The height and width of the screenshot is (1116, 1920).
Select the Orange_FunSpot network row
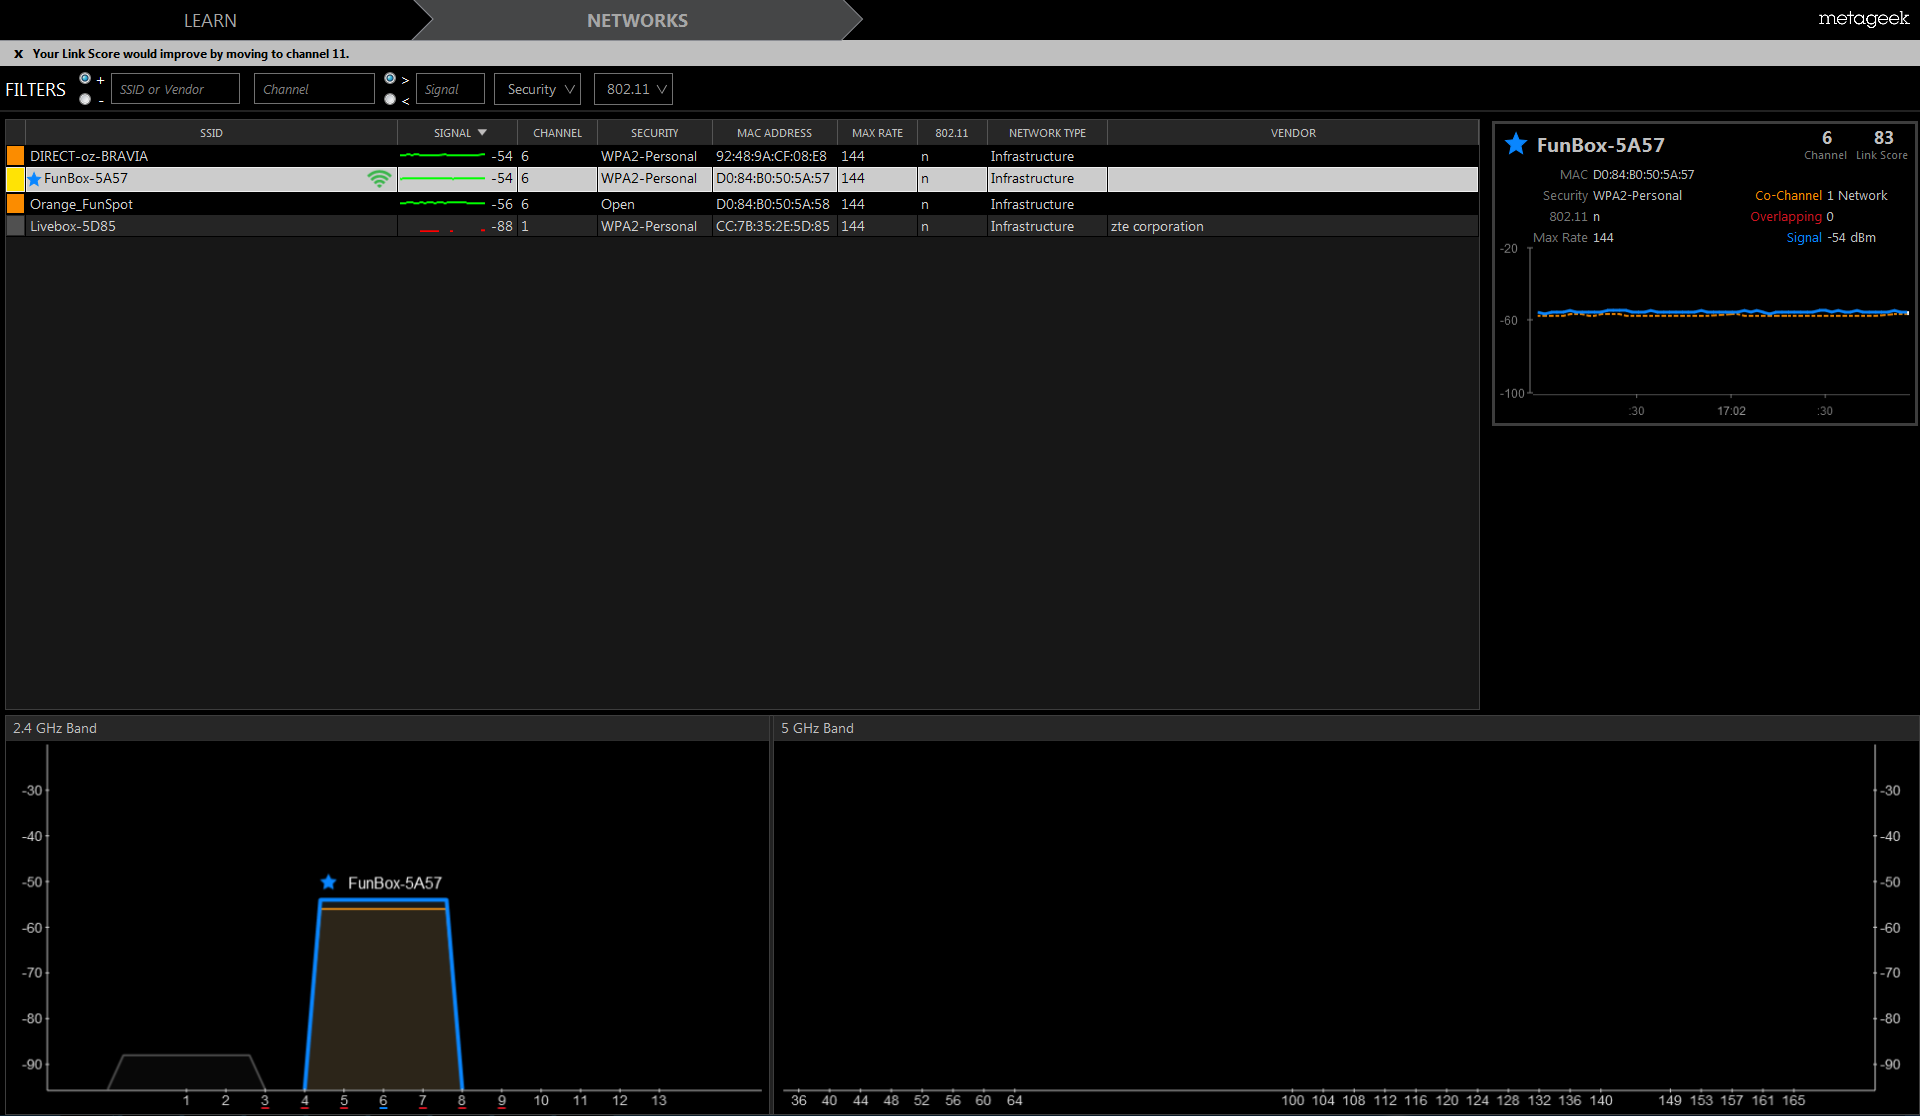200,204
